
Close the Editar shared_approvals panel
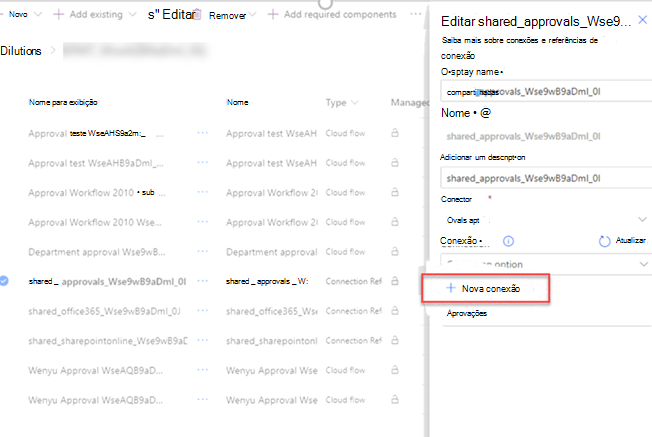click(x=642, y=20)
